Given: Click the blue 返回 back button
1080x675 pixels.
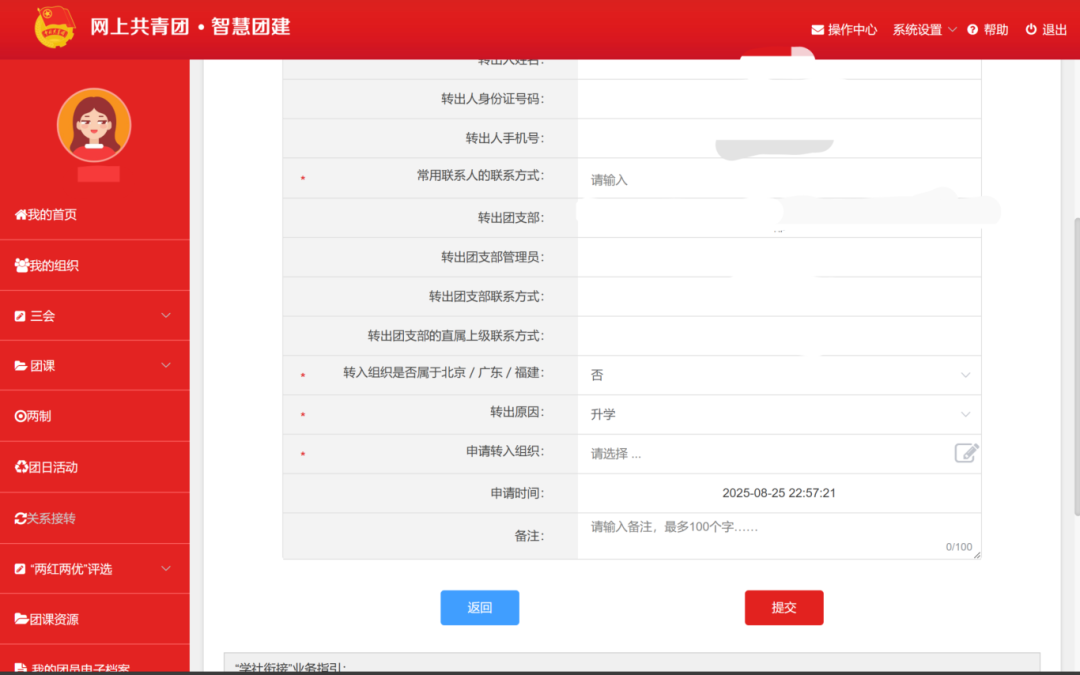Looking at the screenshot, I should click(x=479, y=607).
